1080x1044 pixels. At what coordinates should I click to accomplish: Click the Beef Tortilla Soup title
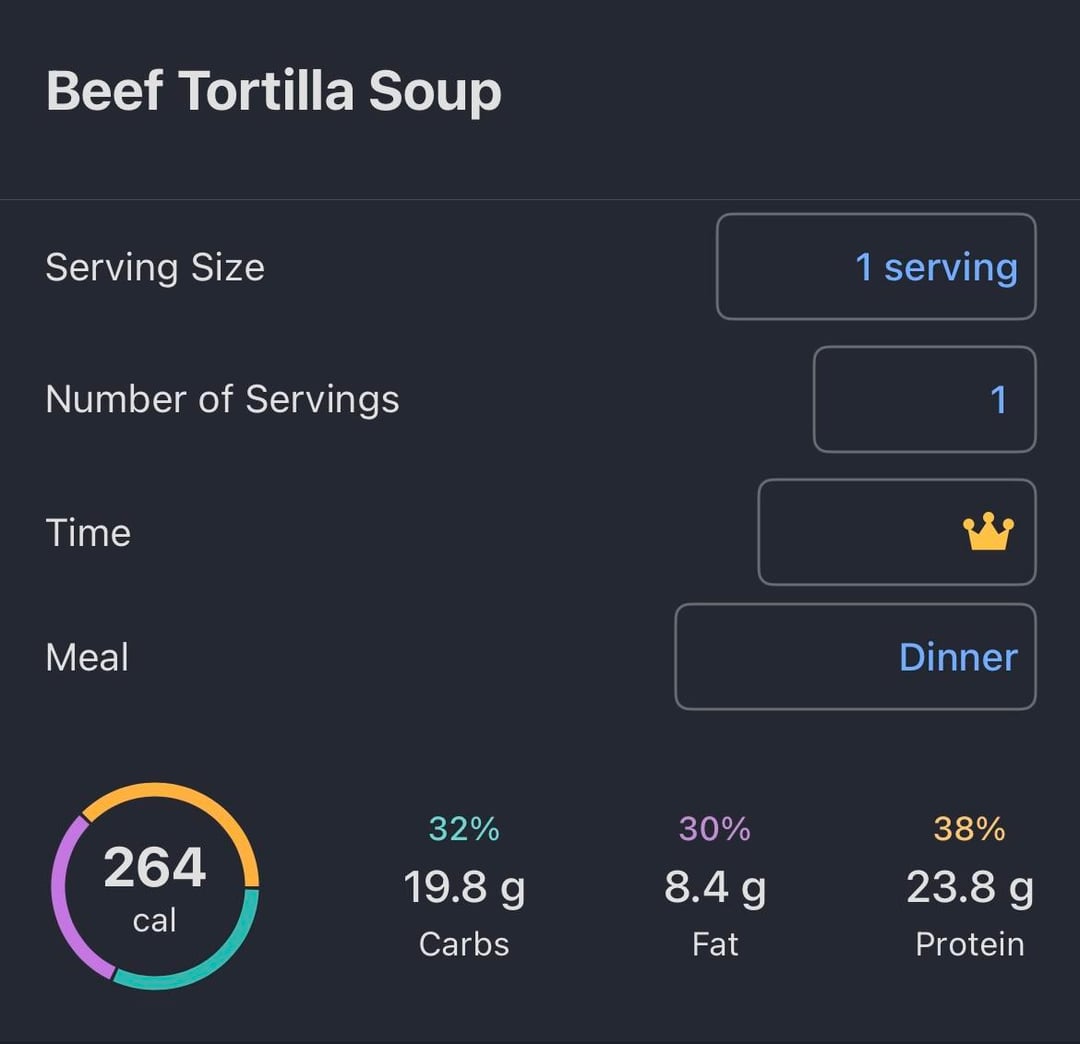click(273, 91)
